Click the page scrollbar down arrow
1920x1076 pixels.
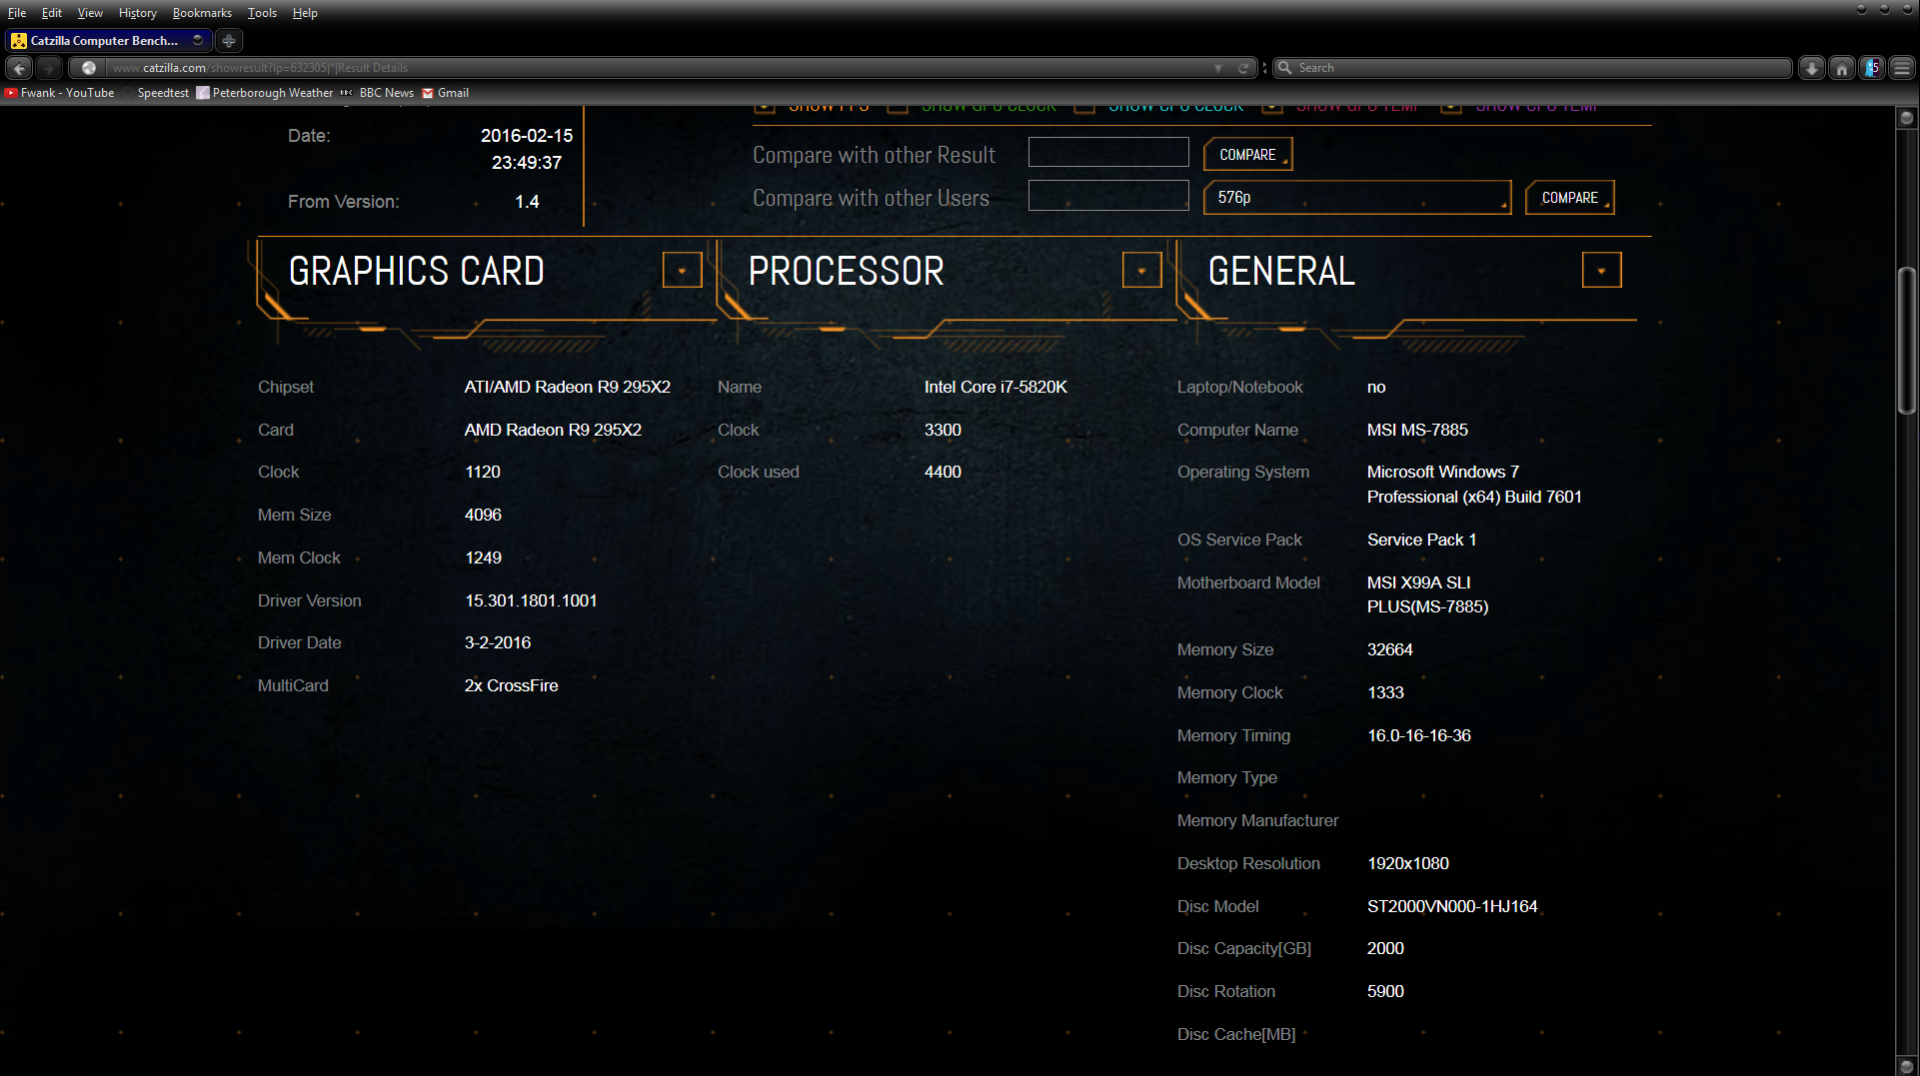pyautogui.click(x=1906, y=1065)
